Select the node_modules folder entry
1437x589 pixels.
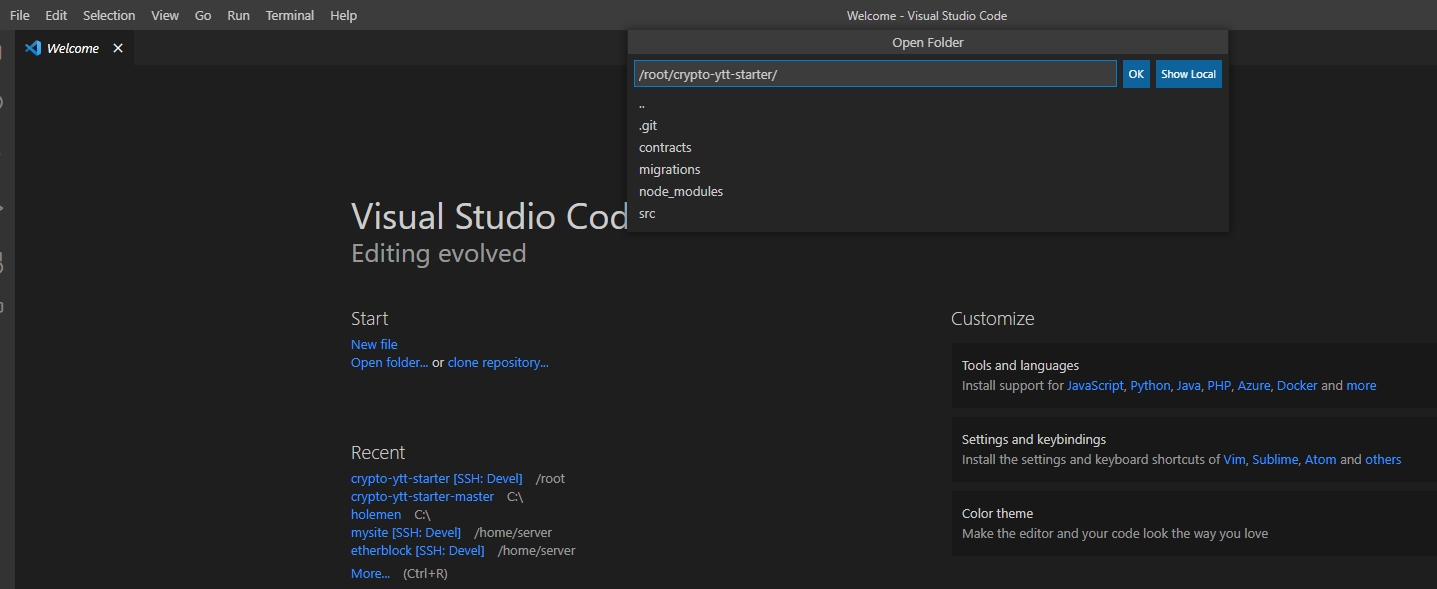coord(927,192)
